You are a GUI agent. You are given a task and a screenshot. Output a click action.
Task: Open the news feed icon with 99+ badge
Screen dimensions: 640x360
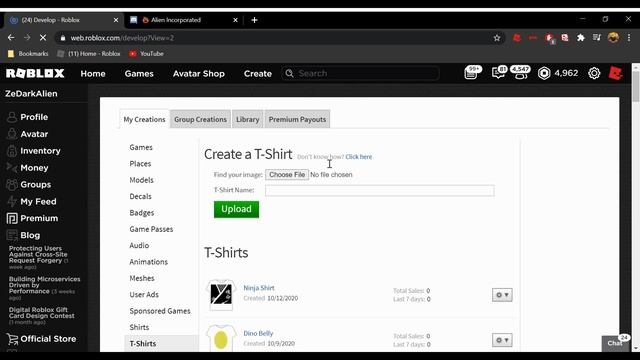pyautogui.click(x=472, y=73)
